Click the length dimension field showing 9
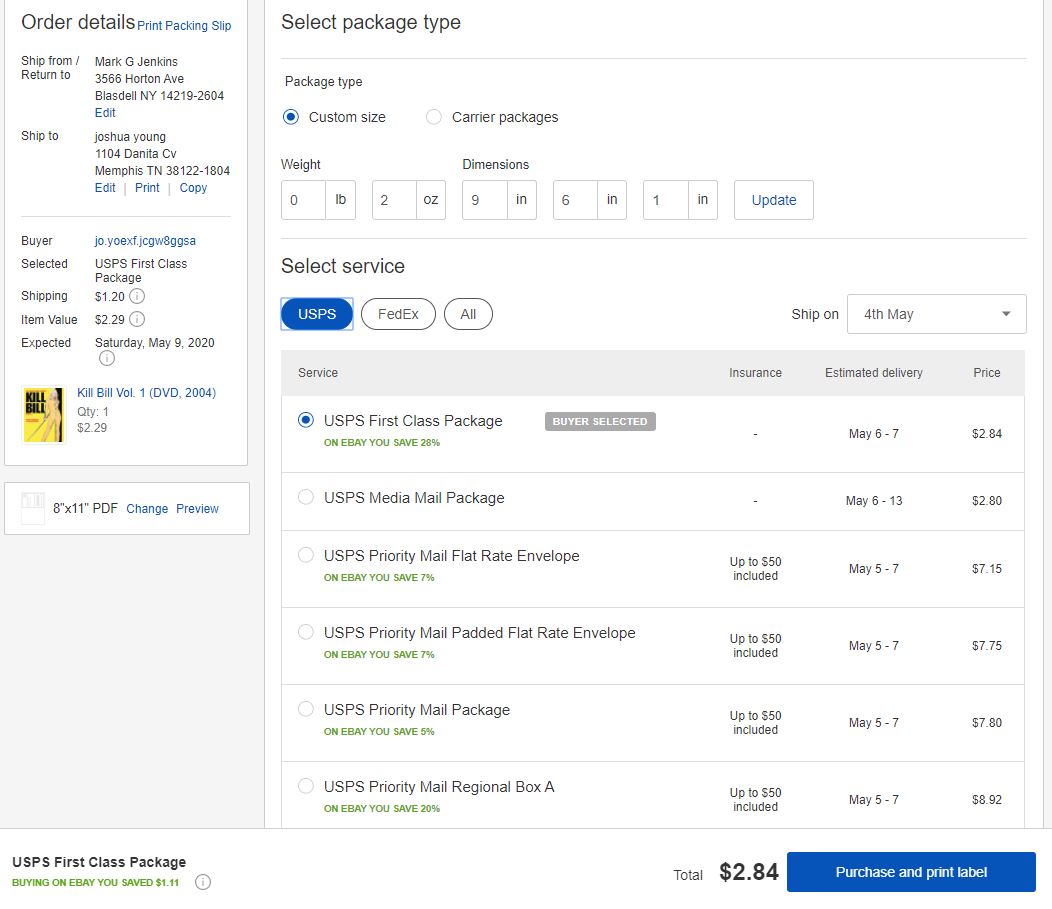 tap(484, 200)
